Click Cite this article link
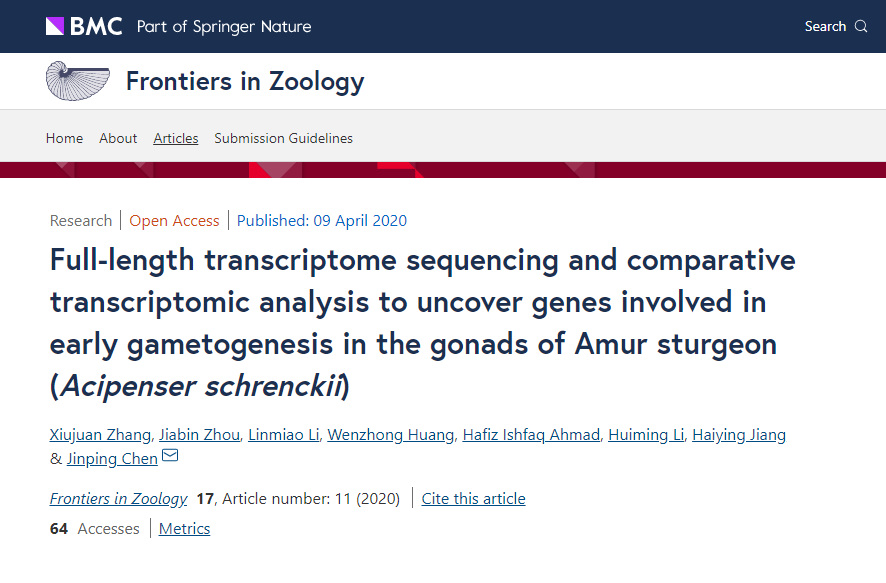The image size is (886, 583). 474,498
